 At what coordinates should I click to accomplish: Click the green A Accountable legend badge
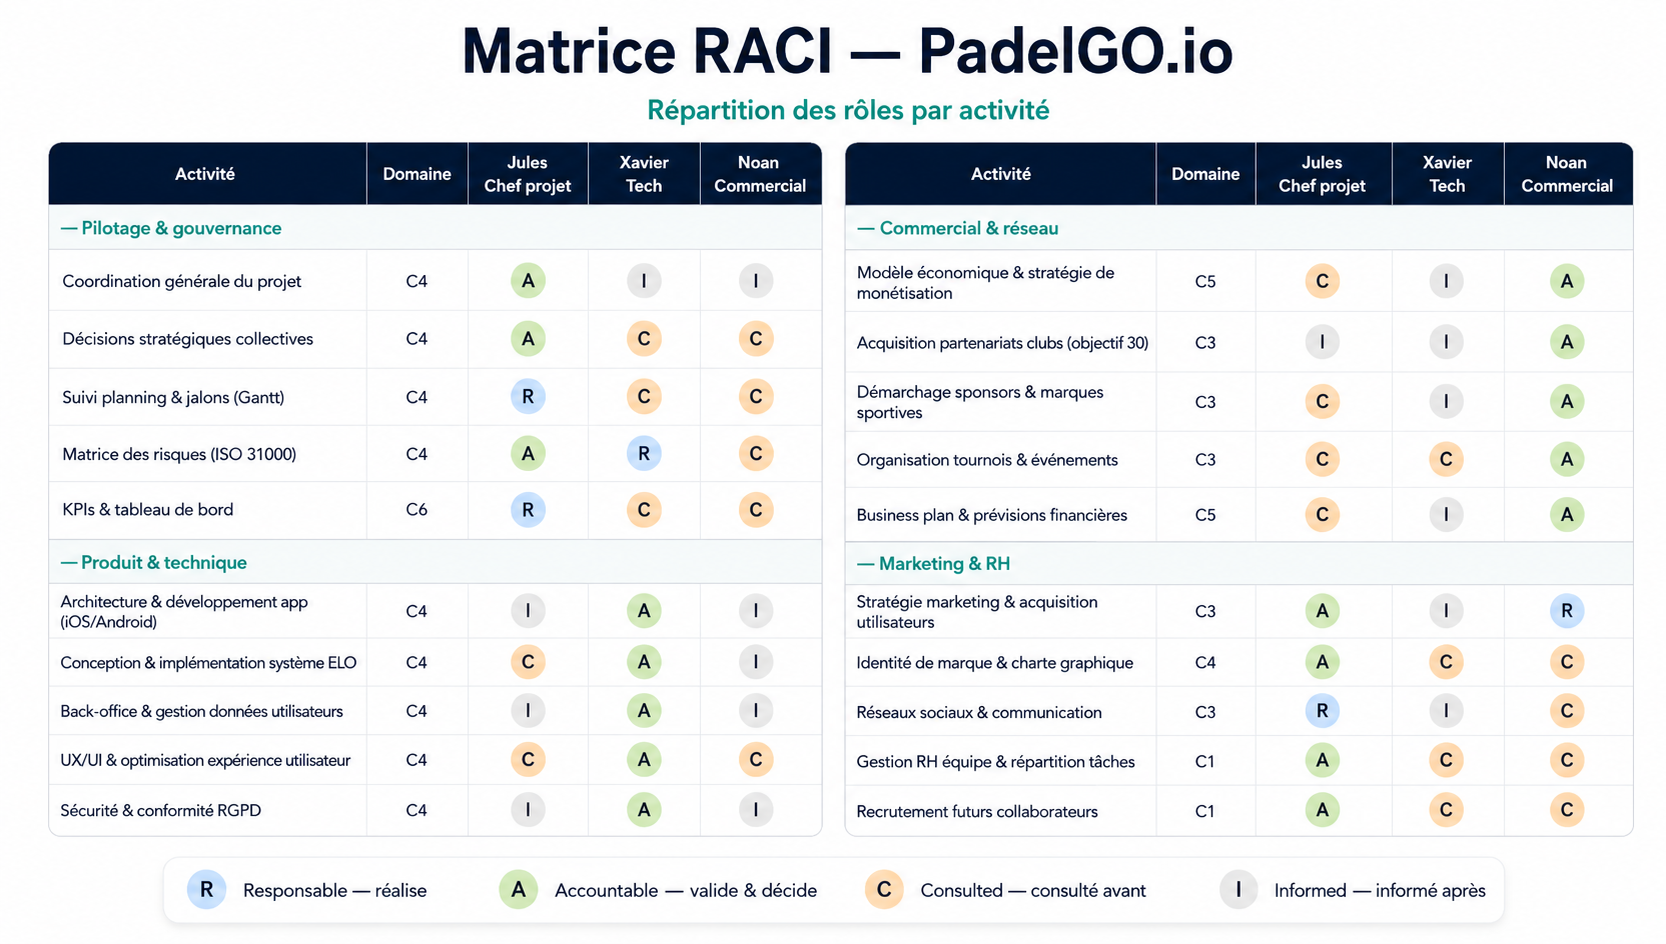coord(518,889)
